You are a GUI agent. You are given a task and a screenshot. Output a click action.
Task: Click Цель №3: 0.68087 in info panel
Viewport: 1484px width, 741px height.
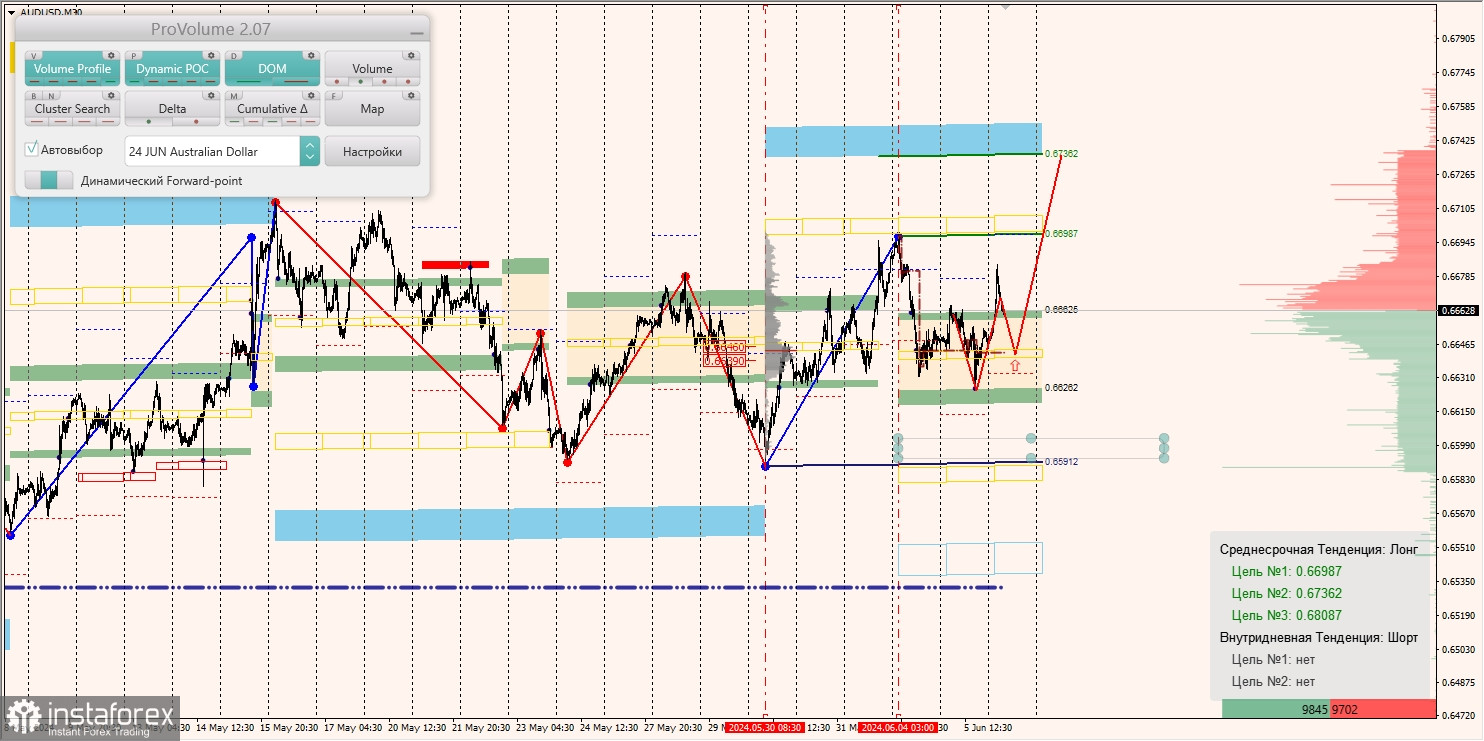coord(1287,615)
